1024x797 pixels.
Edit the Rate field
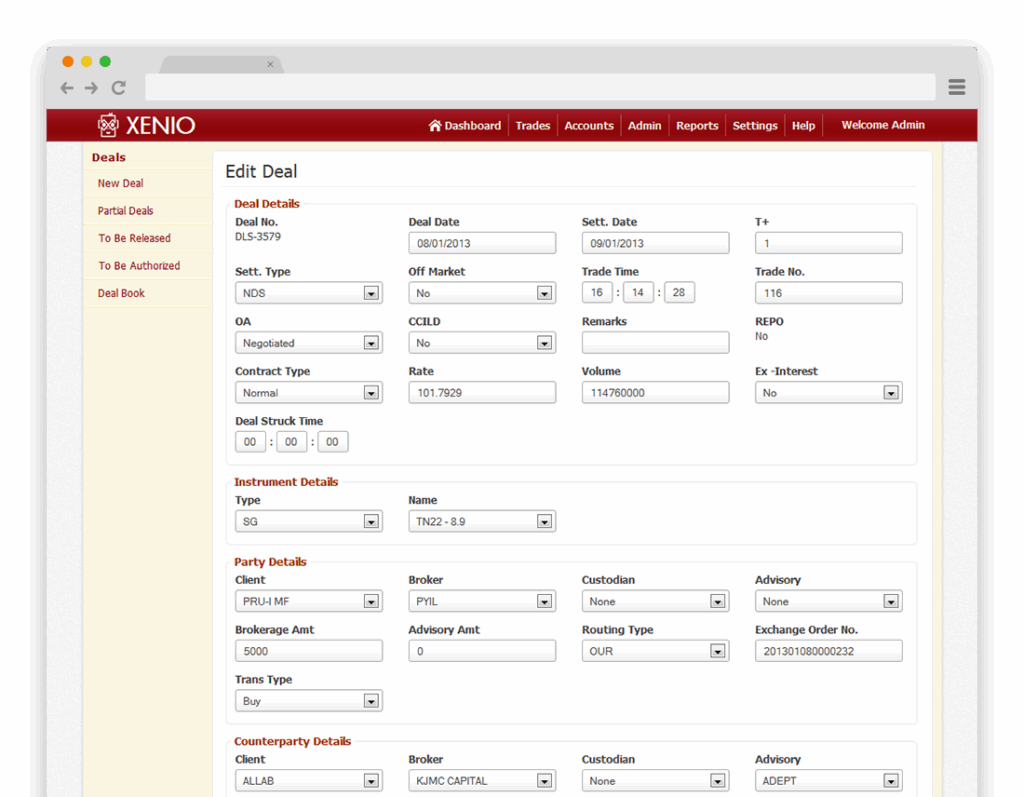482,392
